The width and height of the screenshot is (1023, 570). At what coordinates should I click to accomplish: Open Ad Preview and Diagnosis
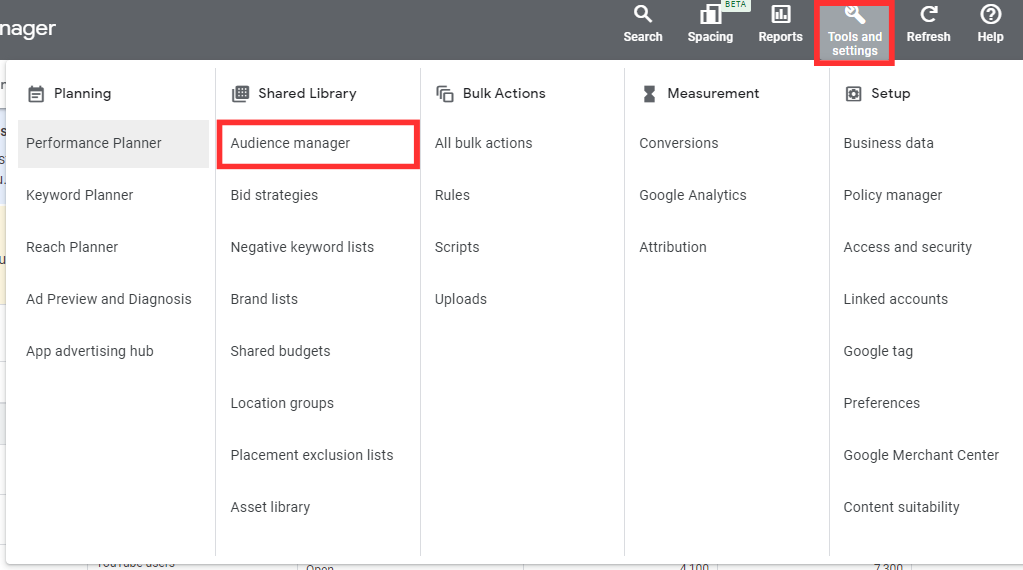pyautogui.click(x=109, y=299)
